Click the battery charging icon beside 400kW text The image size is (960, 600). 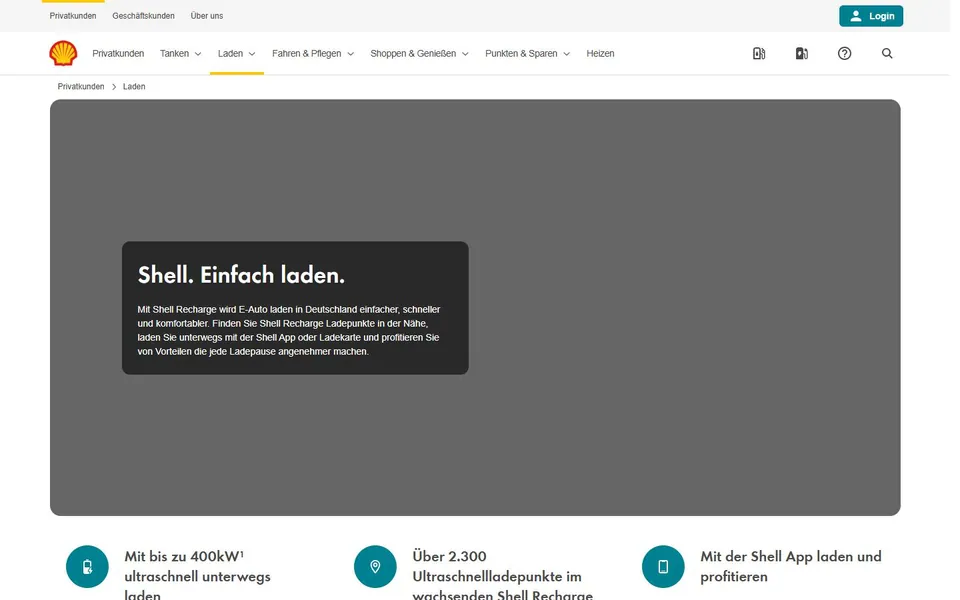pos(88,566)
